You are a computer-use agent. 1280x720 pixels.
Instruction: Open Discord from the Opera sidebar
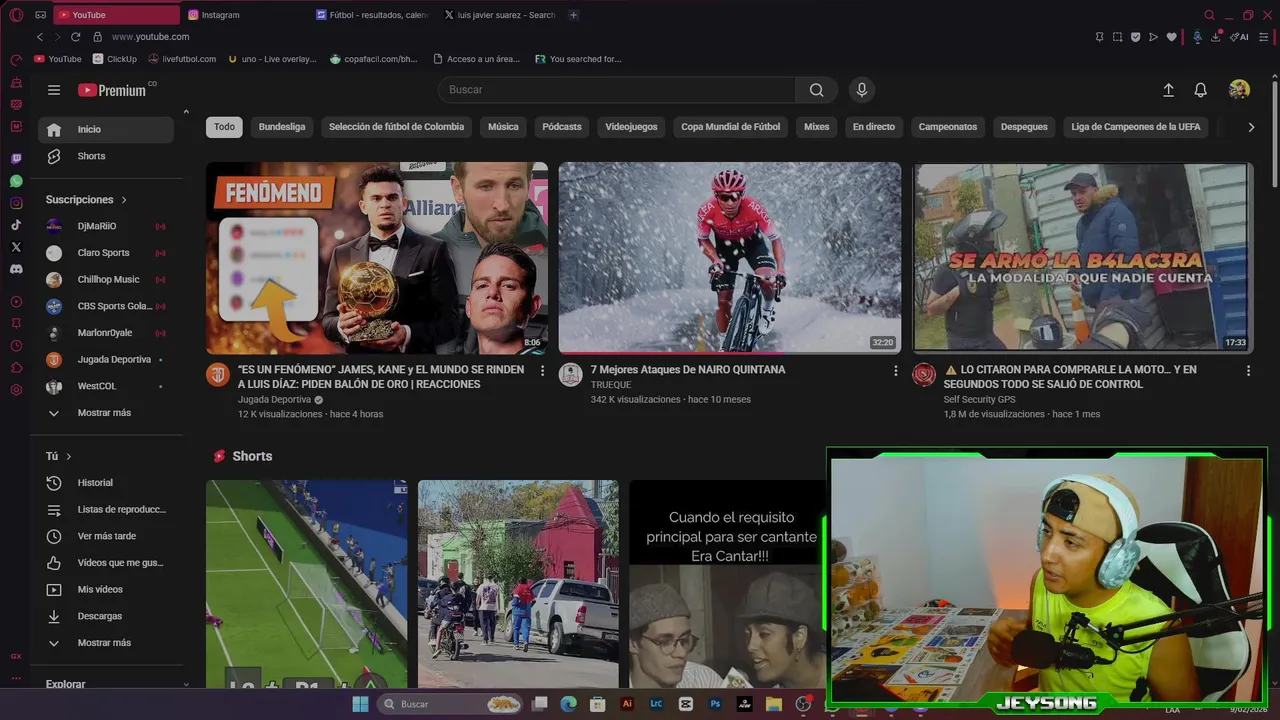pyautogui.click(x=16, y=269)
